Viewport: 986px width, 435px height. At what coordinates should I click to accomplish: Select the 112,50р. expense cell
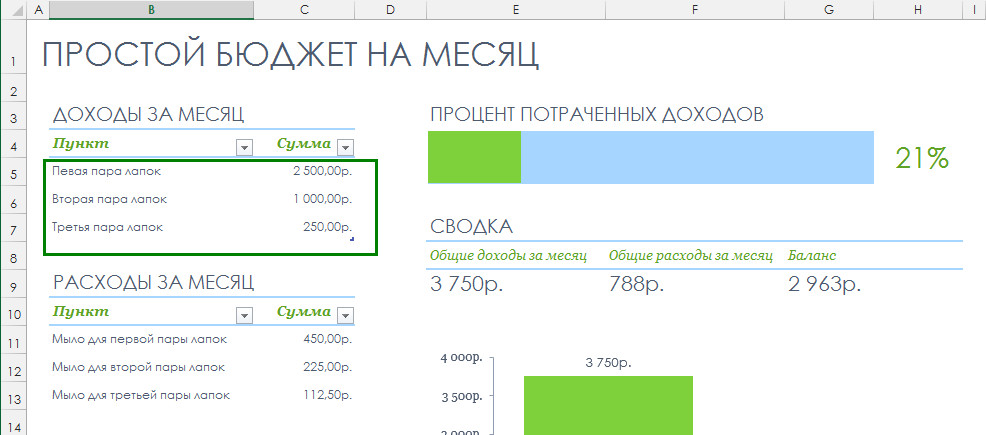304,395
